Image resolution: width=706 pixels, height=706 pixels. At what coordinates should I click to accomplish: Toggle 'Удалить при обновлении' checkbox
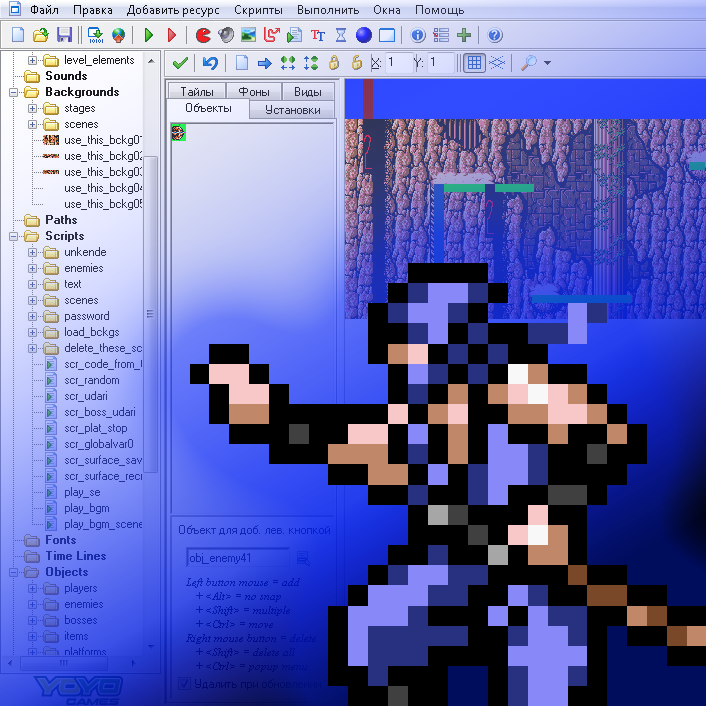(184, 683)
